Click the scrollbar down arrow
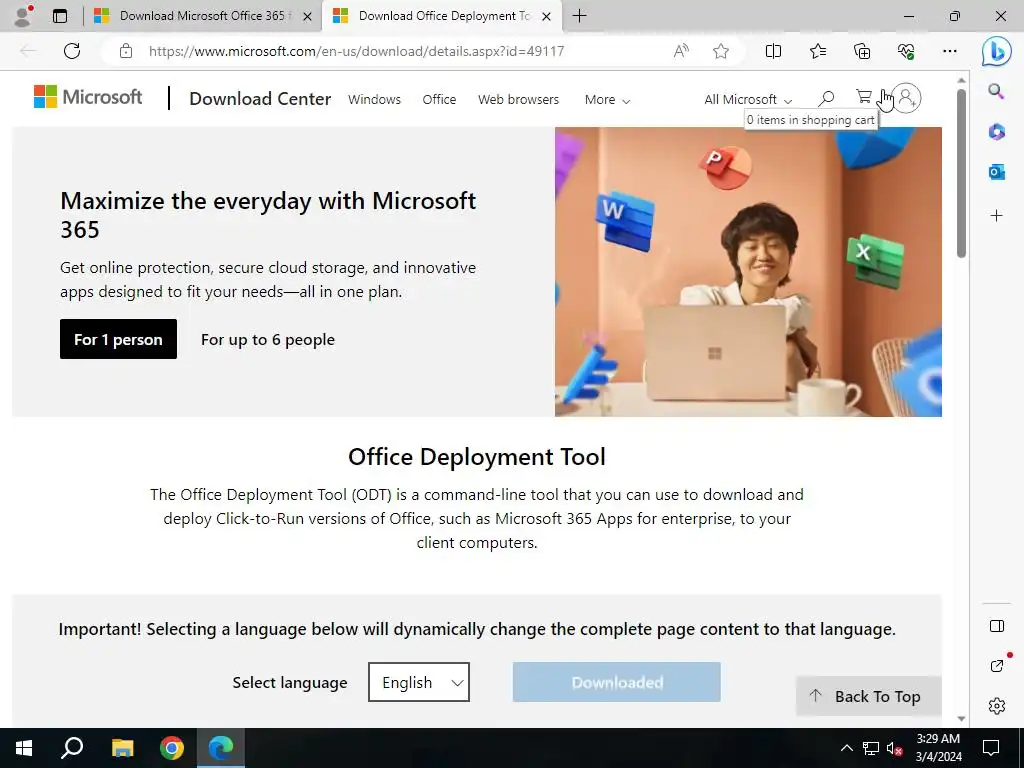This screenshot has width=1024, height=768. click(x=961, y=718)
